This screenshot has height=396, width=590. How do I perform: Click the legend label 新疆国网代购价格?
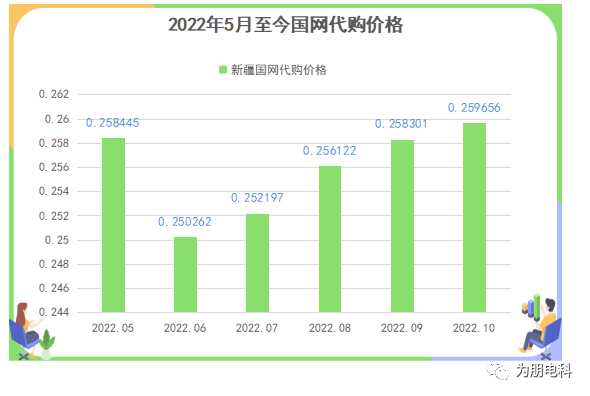pyautogui.click(x=278, y=70)
